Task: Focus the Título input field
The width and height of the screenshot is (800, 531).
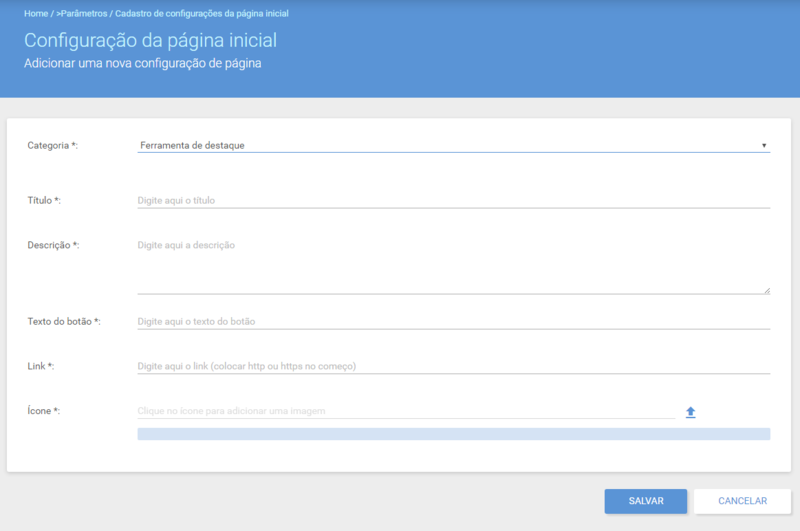Action: point(454,200)
